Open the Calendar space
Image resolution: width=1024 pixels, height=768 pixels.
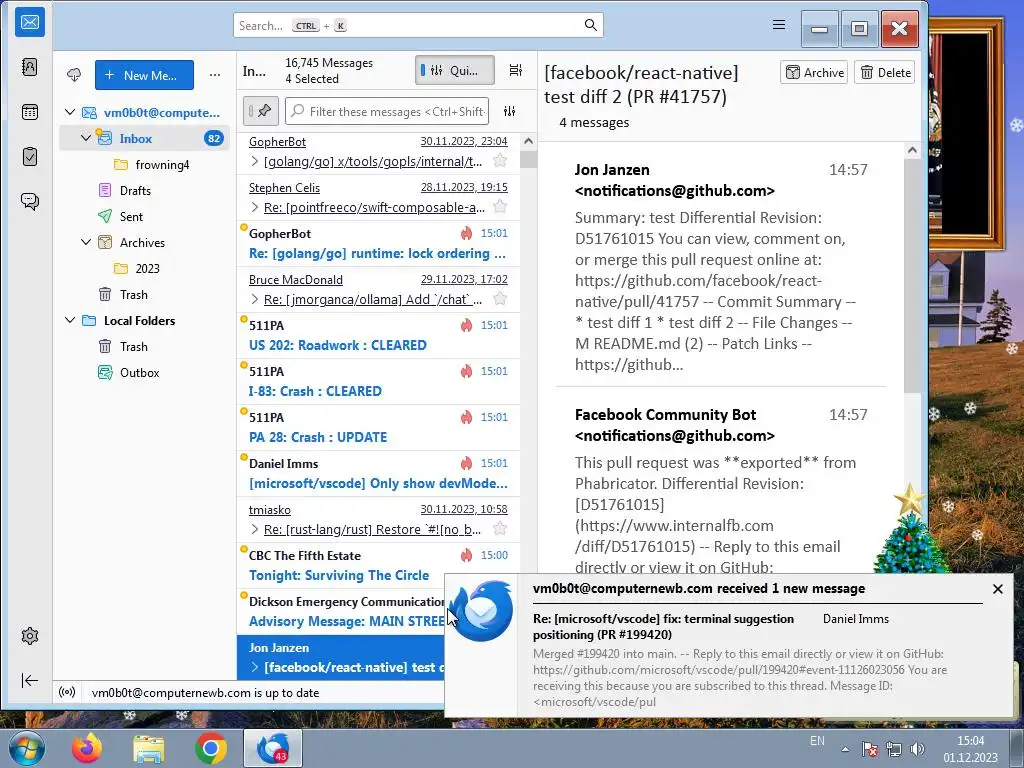30,112
